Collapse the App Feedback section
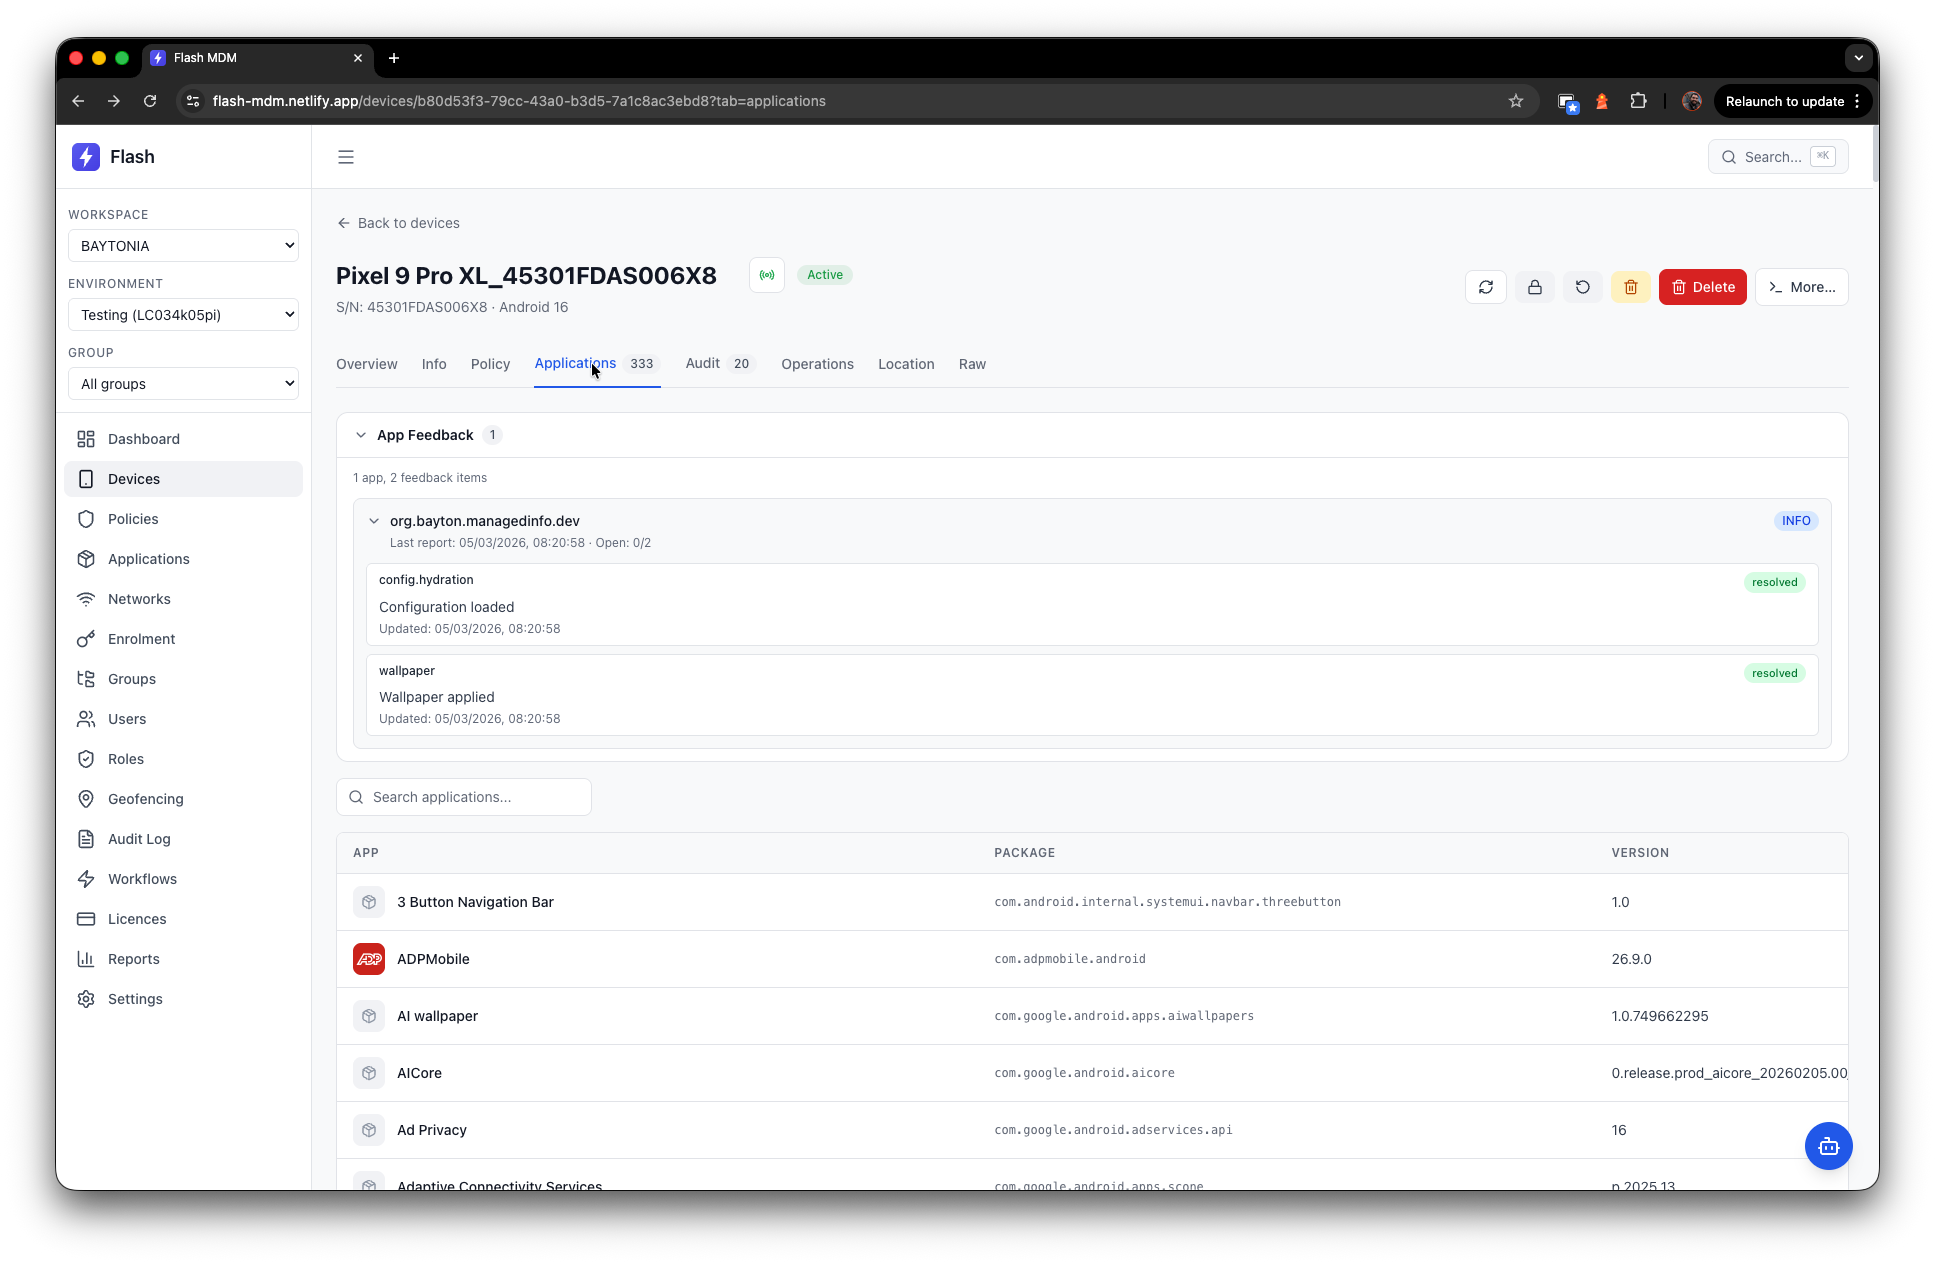 (x=361, y=435)
